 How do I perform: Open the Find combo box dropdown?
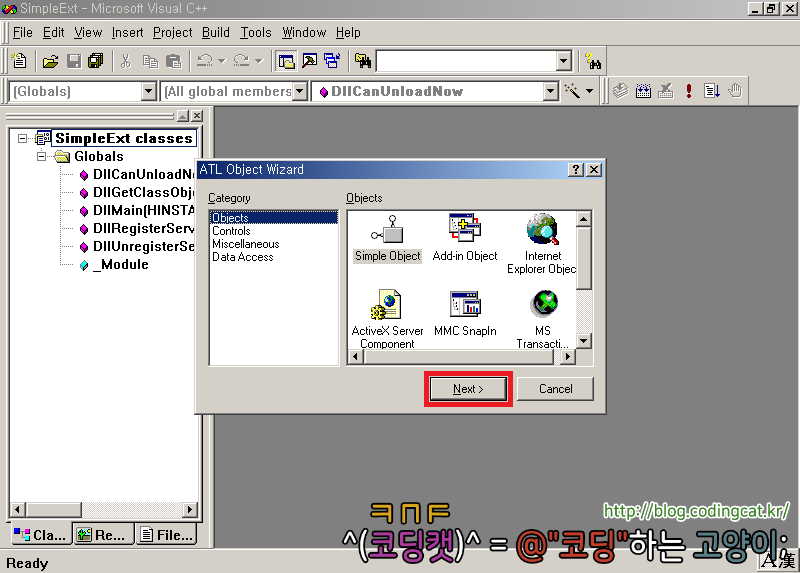point(563,61)
